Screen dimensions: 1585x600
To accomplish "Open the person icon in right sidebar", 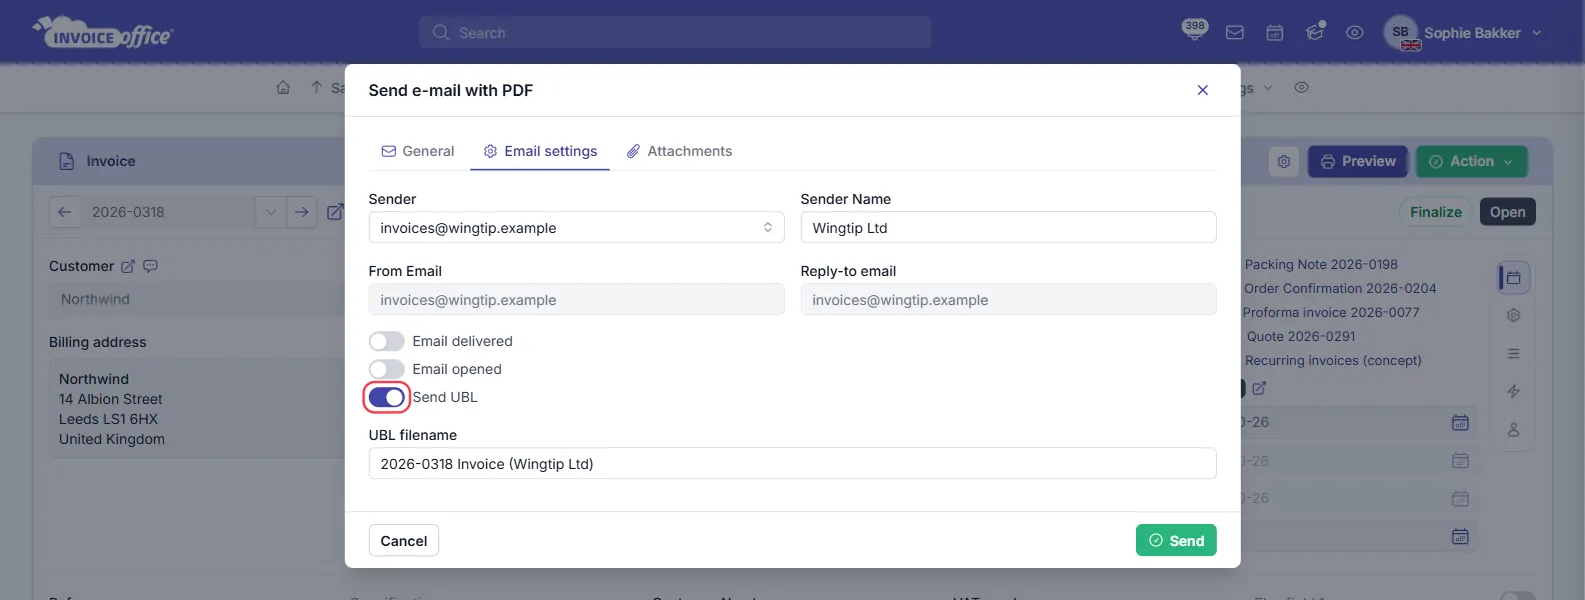I will click(1514, 429).
